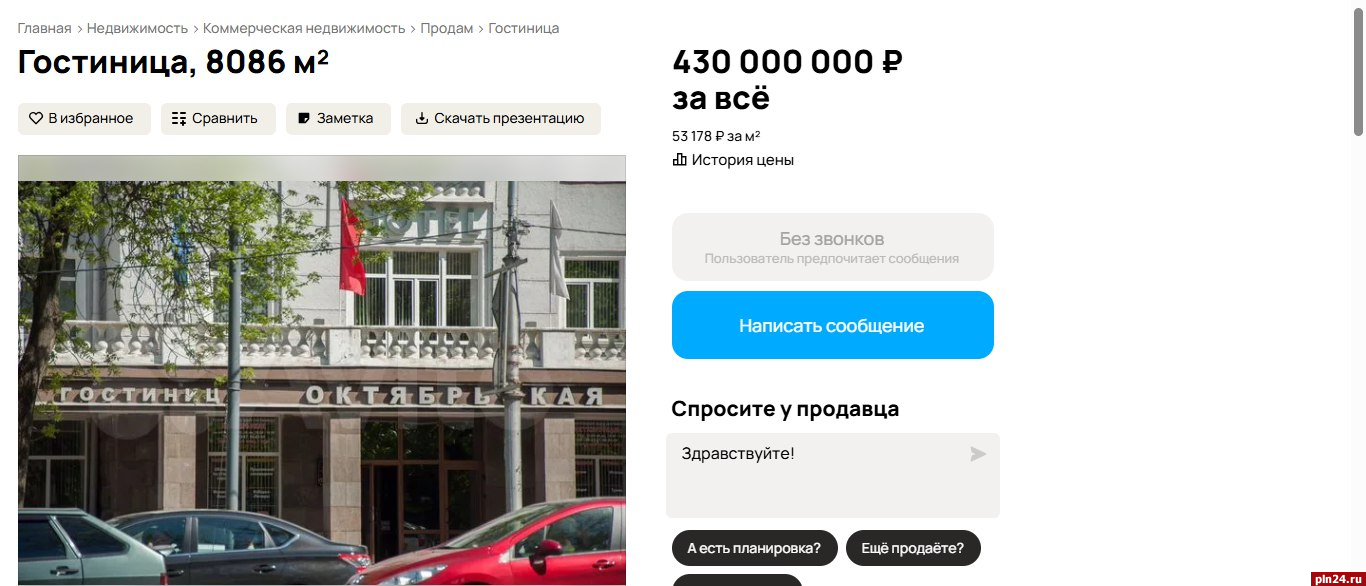Click the disabled Без звонков button

pos(833,247)
